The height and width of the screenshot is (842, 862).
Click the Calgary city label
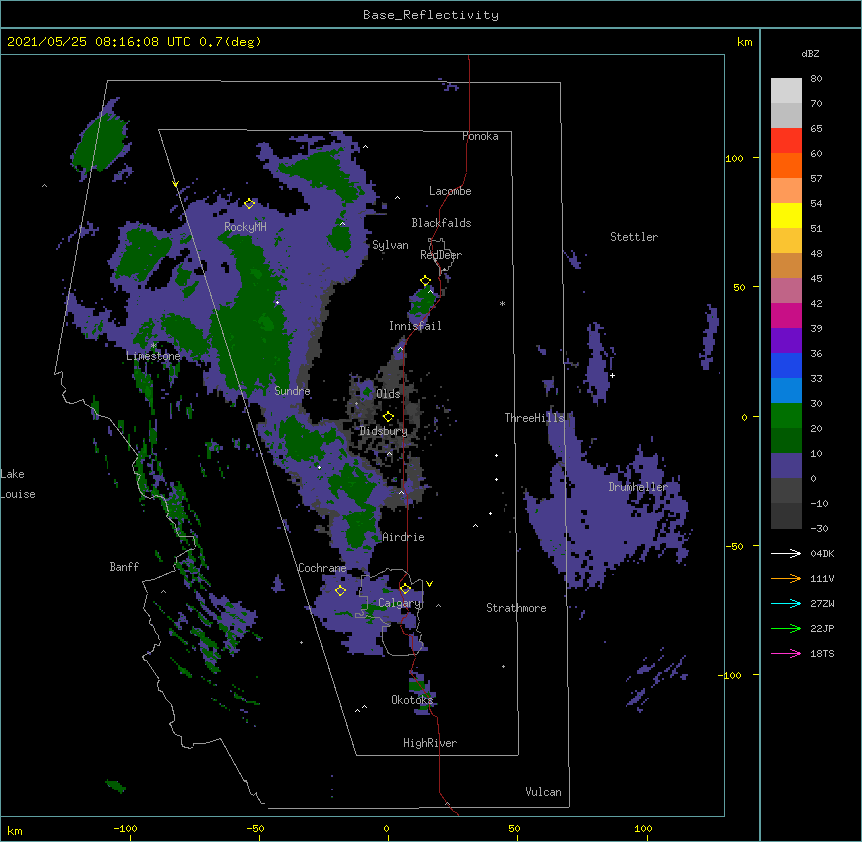tap(399, 603)
